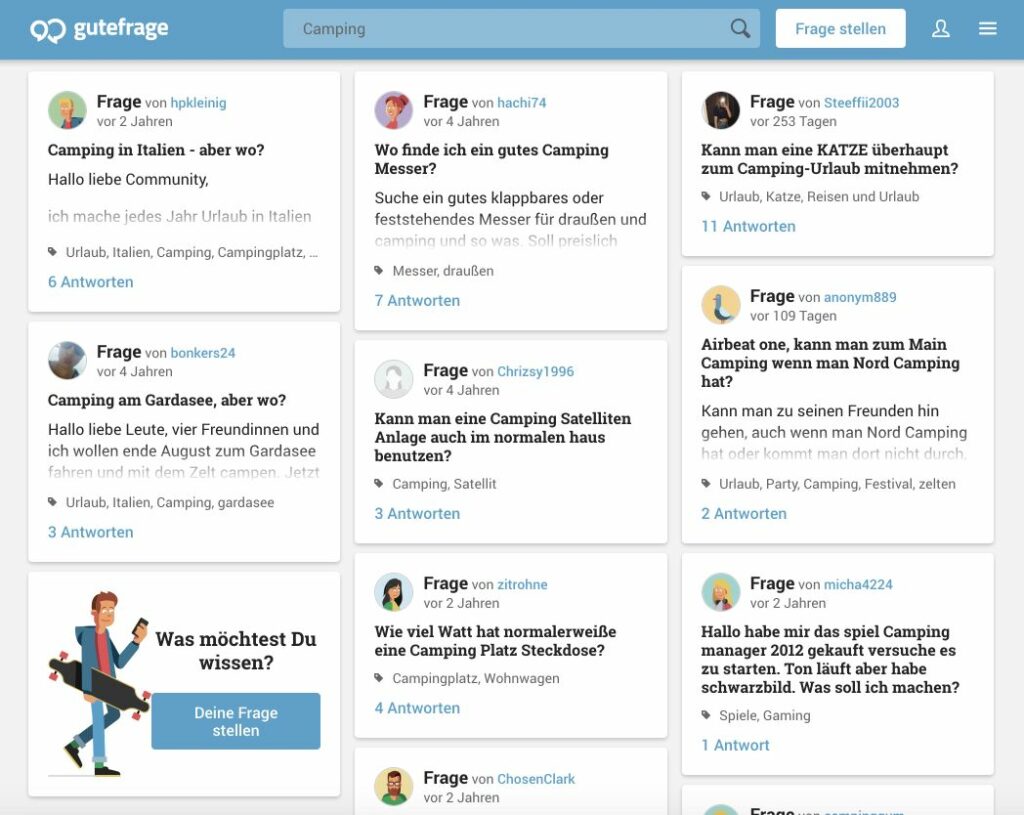1024x815 pixels.
Task: Open ChosenClark's user profile link
Action: (x=536, y=779)
